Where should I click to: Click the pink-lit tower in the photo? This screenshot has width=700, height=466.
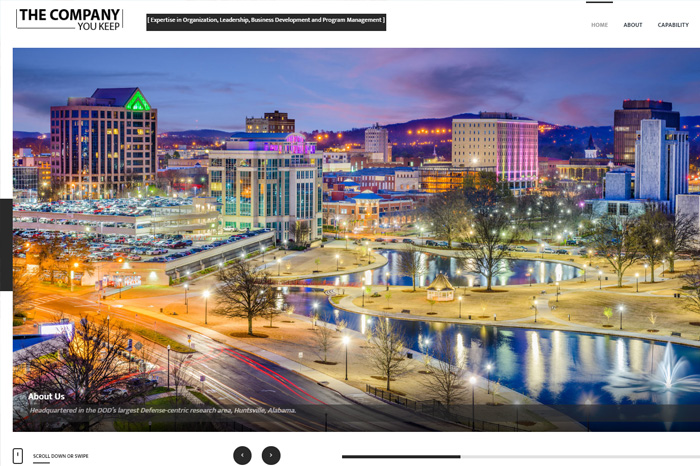click(x=517, y=150)
